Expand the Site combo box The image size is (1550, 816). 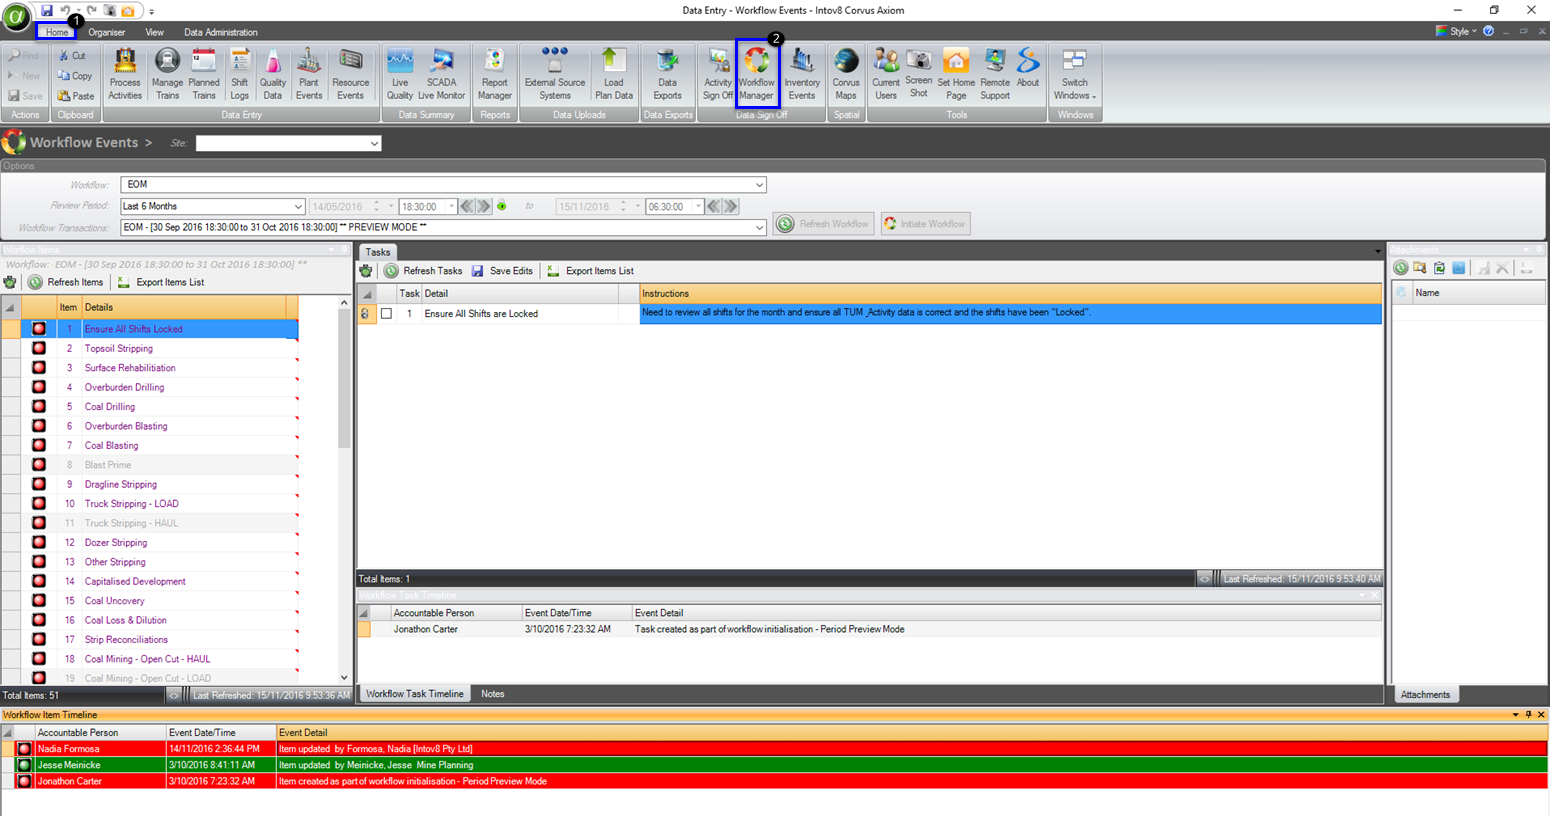pyautogui.click(x=374, y=144)
